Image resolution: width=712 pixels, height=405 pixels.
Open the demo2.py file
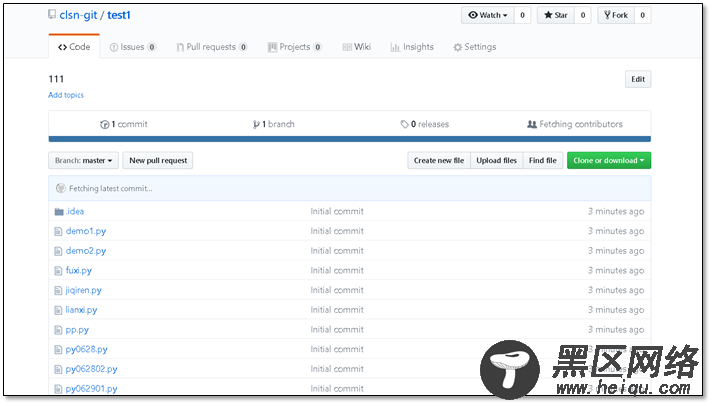click(x=86, y=251)
